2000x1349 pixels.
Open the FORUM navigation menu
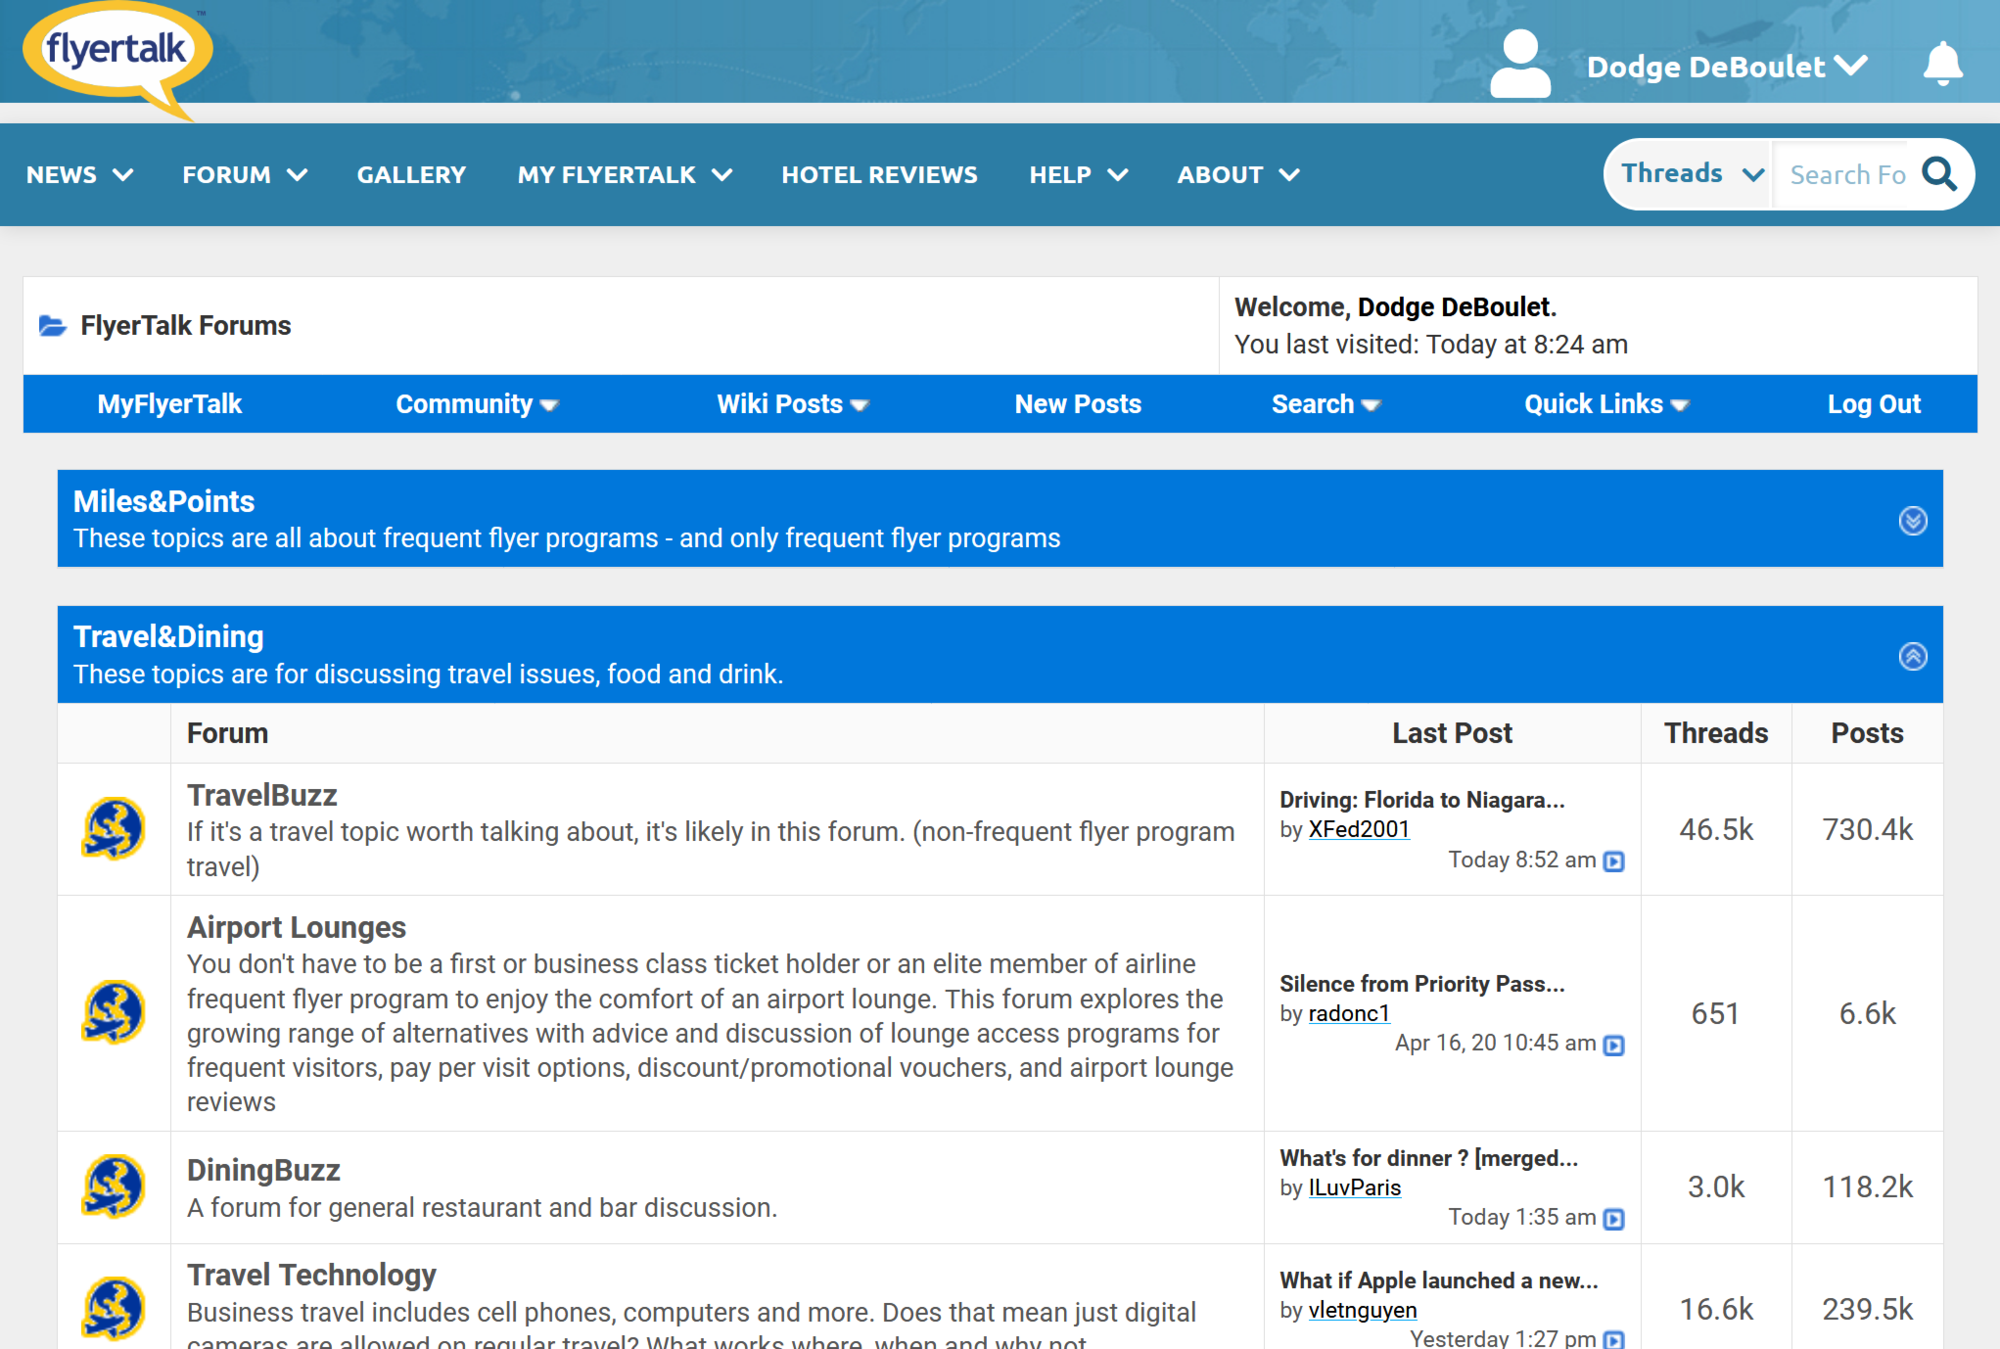pyautogui.click(x=243, y=175)
